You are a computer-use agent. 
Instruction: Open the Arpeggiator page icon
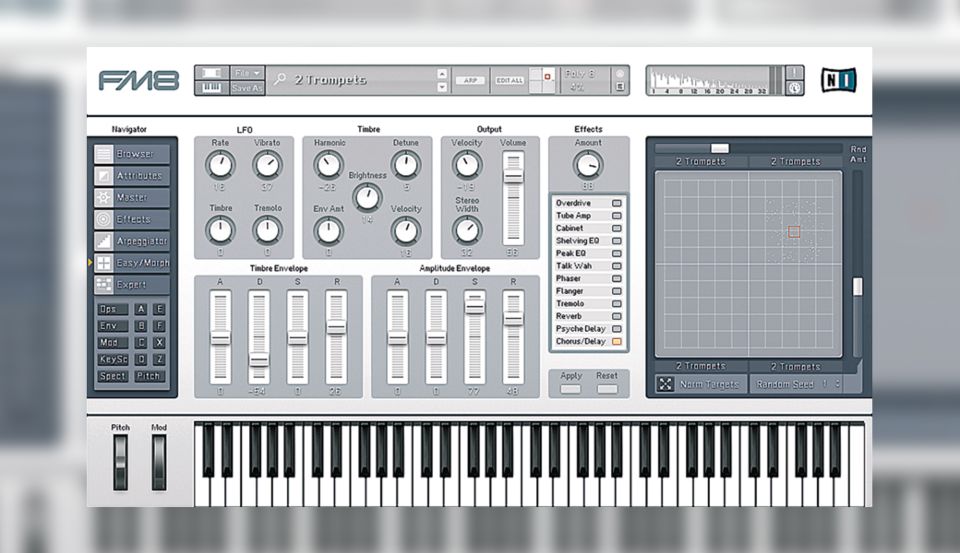104,241
